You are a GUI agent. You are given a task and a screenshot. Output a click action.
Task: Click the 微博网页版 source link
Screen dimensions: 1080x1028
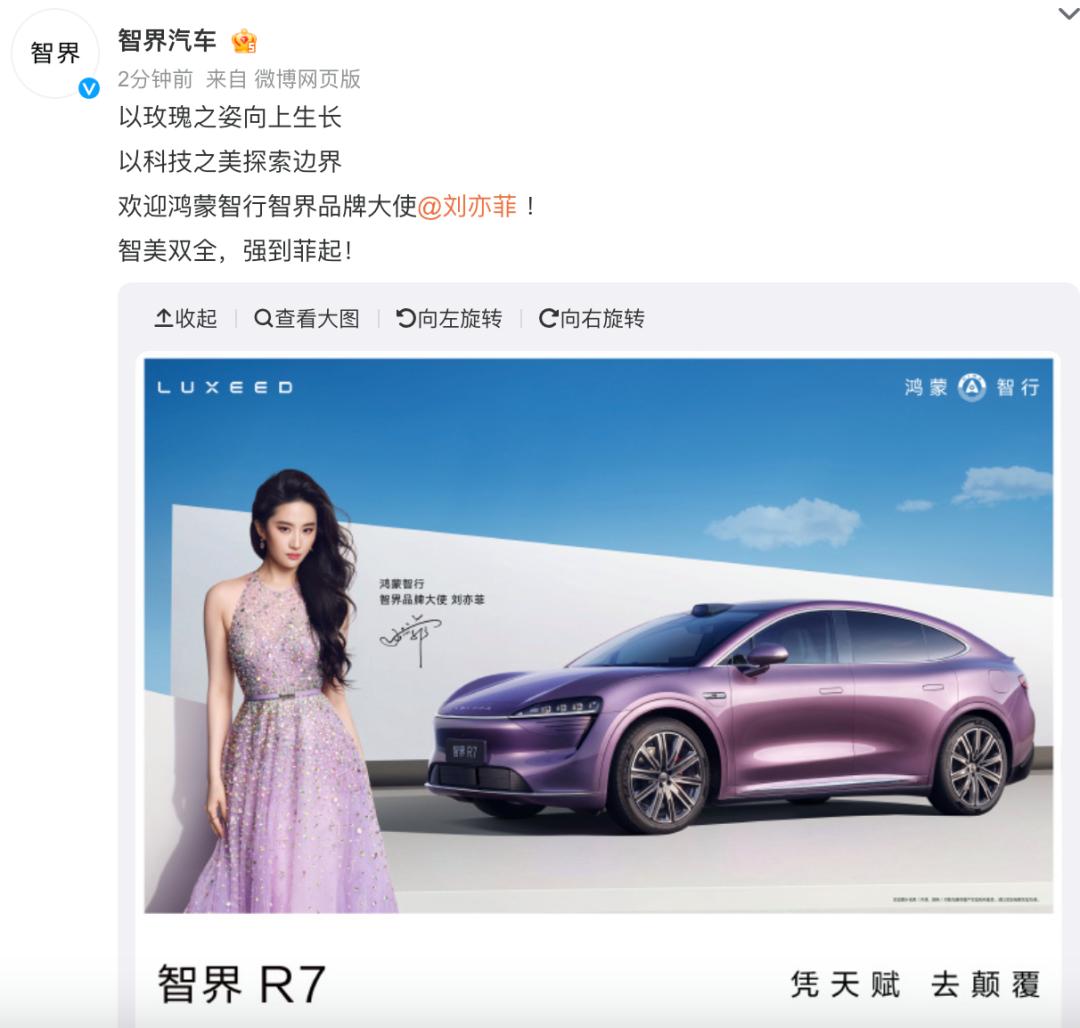coord(307,79)
